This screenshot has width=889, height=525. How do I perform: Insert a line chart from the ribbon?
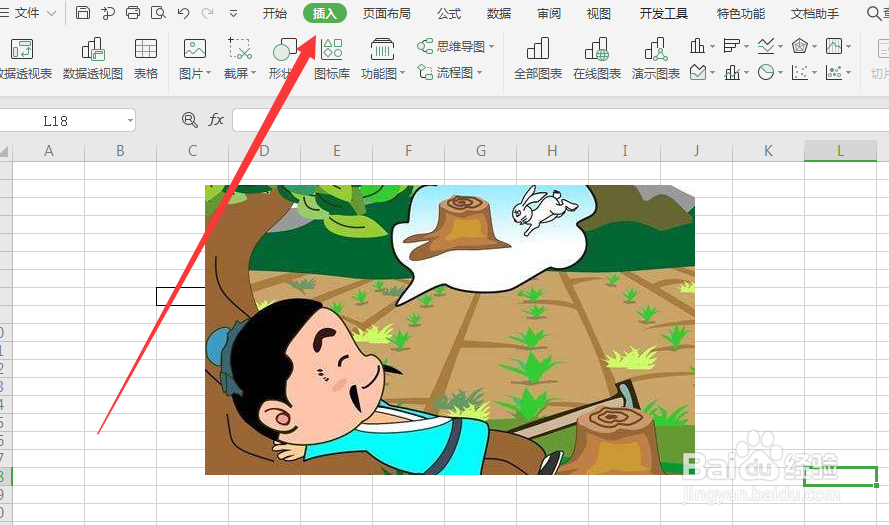(x=766, y=46)
